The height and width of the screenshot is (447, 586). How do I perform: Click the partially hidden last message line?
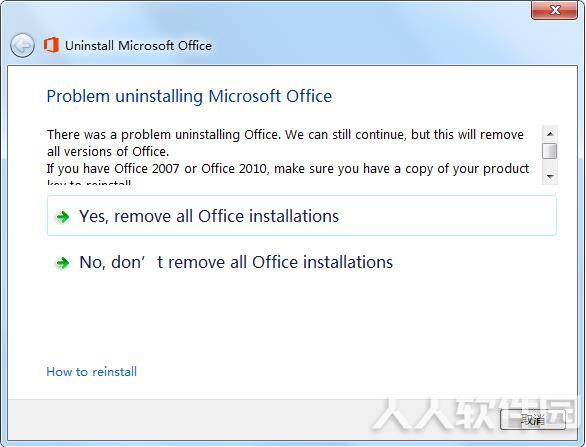[x=89, y=183]
